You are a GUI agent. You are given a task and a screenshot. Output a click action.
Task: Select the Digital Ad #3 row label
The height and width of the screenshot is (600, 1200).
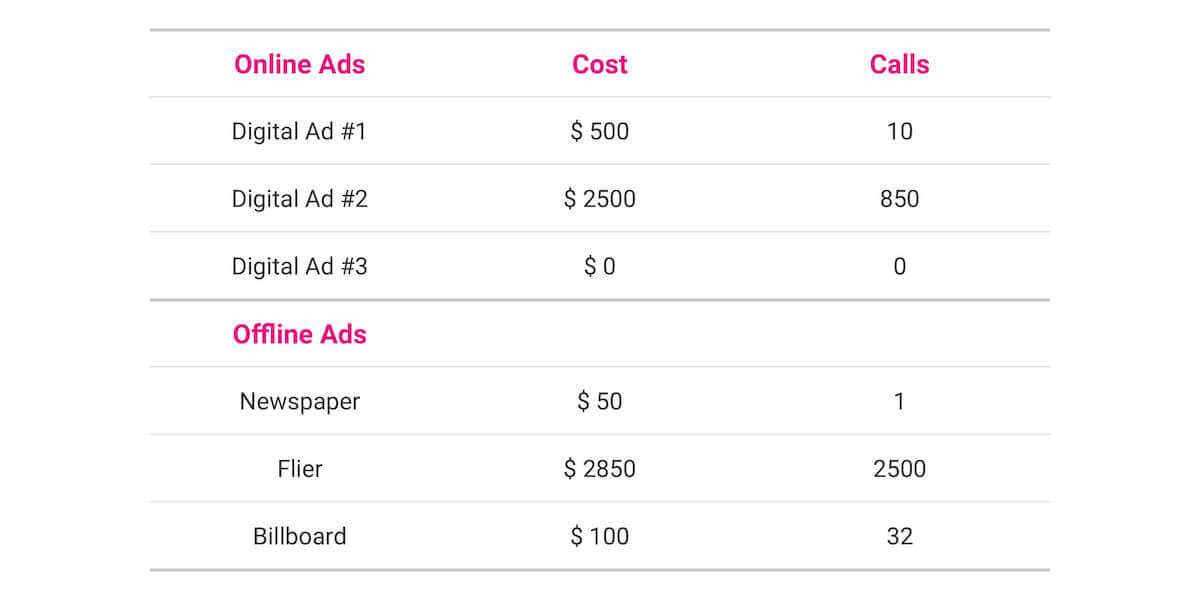(x=299, y=266)
